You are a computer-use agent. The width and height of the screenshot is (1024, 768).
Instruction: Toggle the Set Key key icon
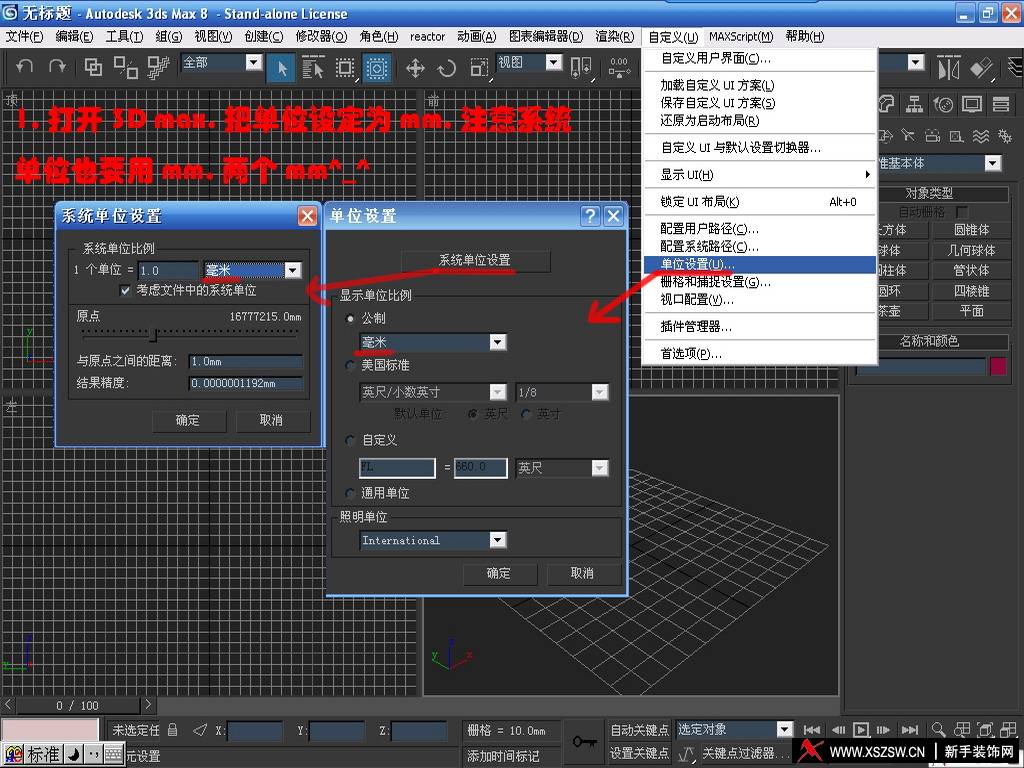tap(584, 742)
